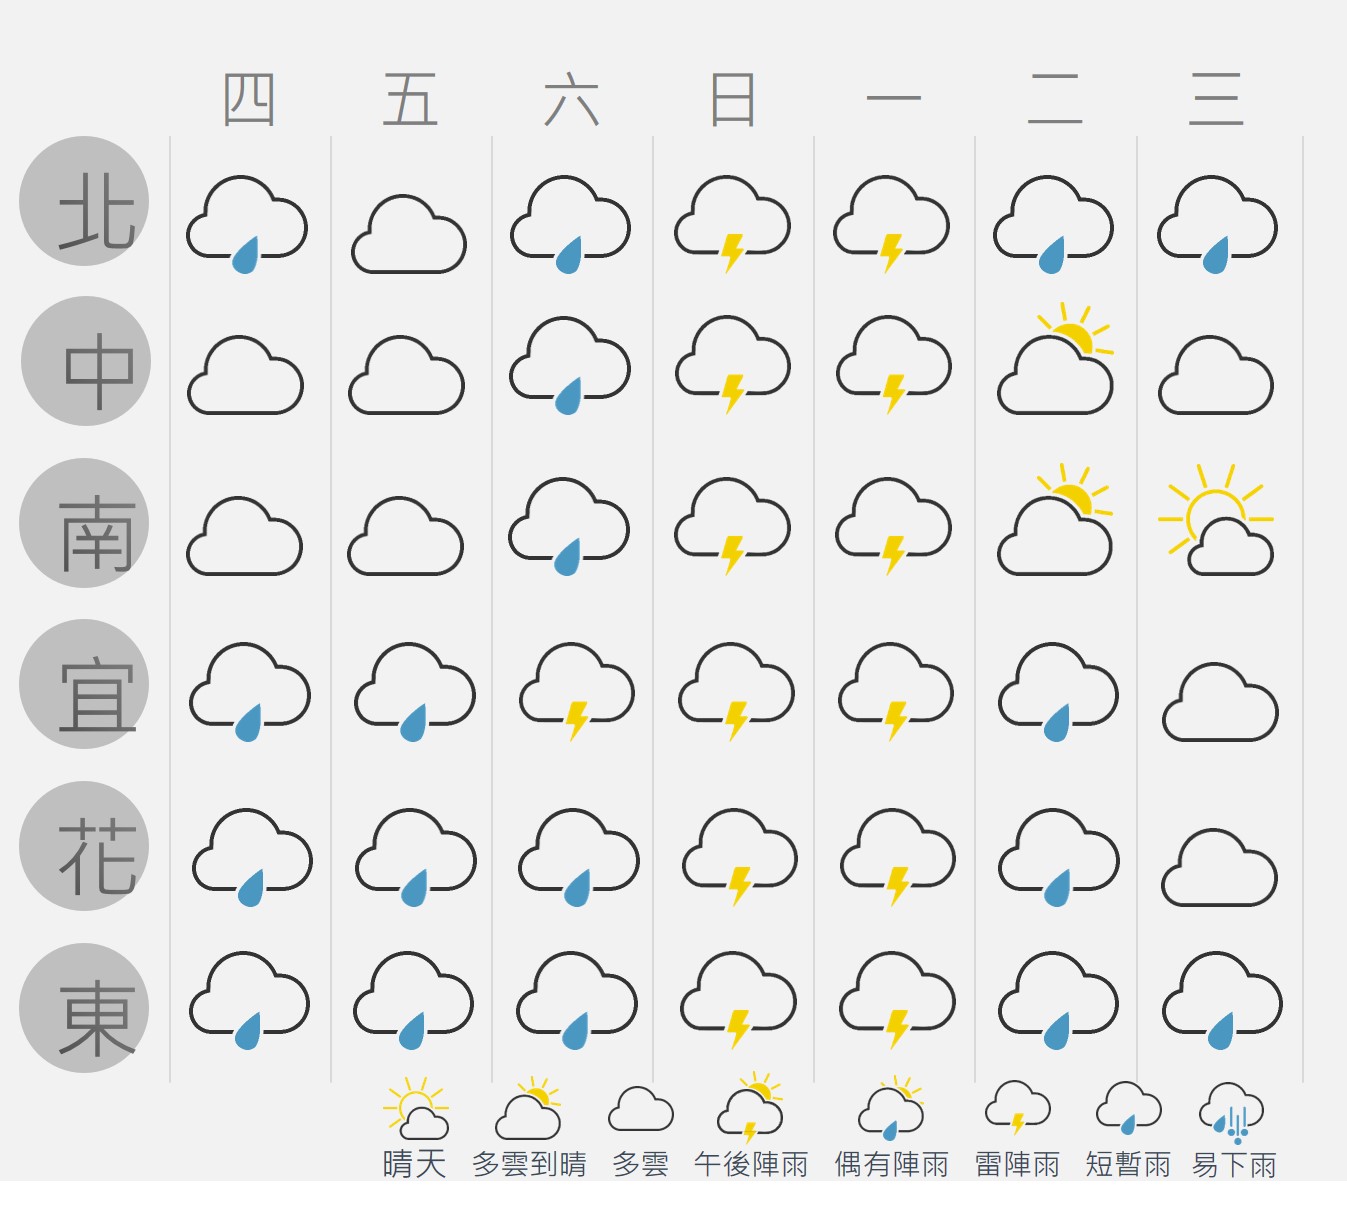Click the 宜 Saturday thunderstorm icon
Image resolution: width=1347 pixels, height=1205 pixels.
tap(577, 691)
